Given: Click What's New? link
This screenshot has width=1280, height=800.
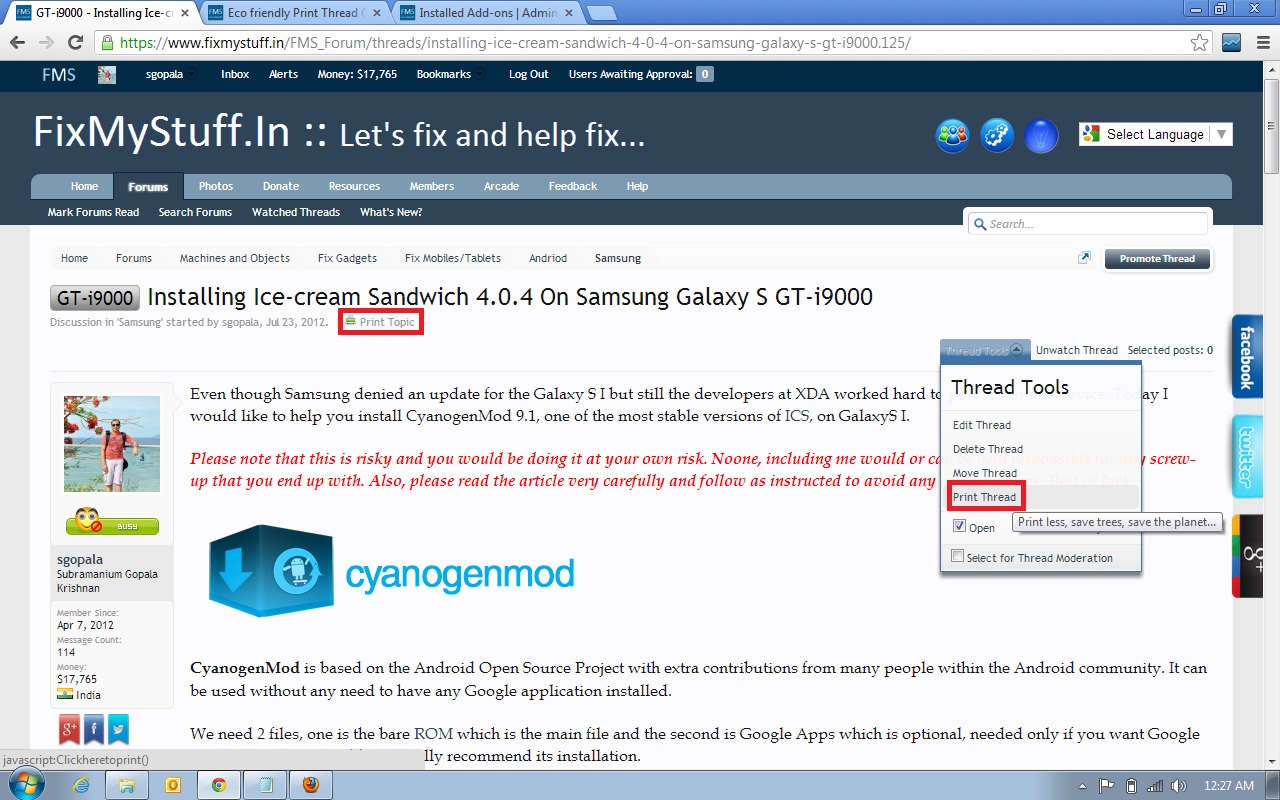Looking at the screenshot, I should [x=391, y=212].
